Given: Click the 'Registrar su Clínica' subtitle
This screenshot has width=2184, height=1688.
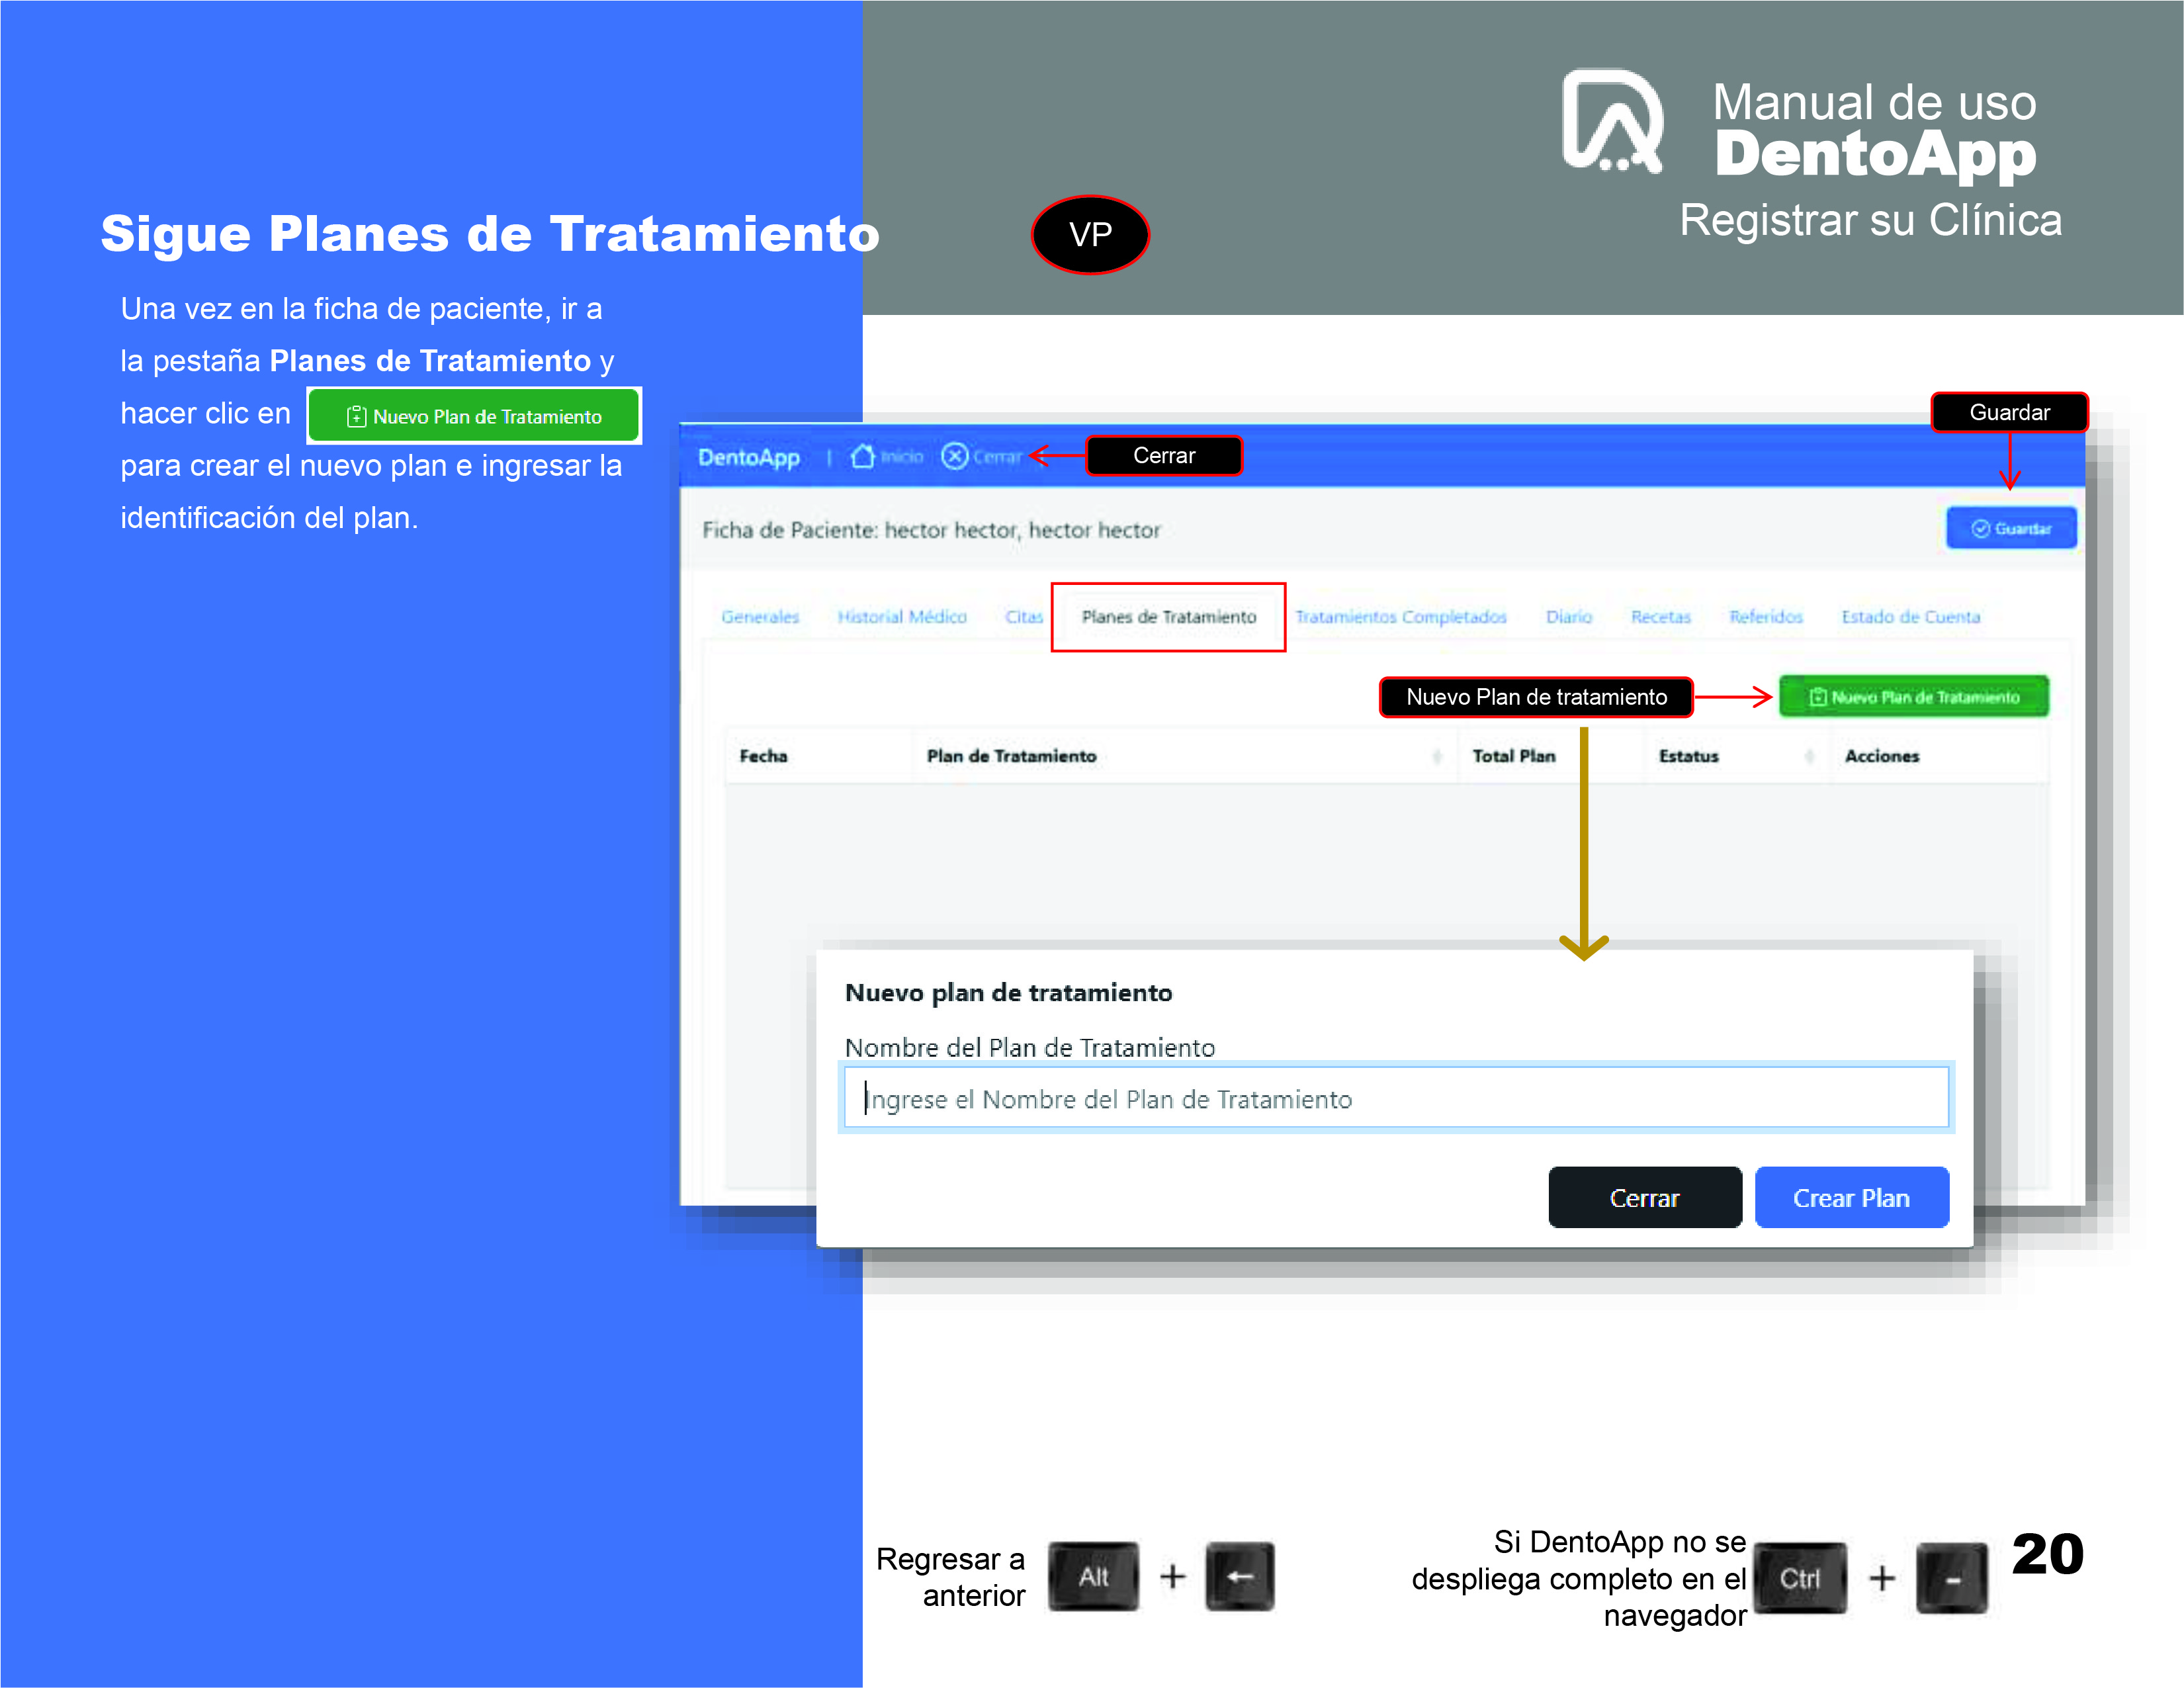Looking at the screenshot, I should [x=1870, y=221].
